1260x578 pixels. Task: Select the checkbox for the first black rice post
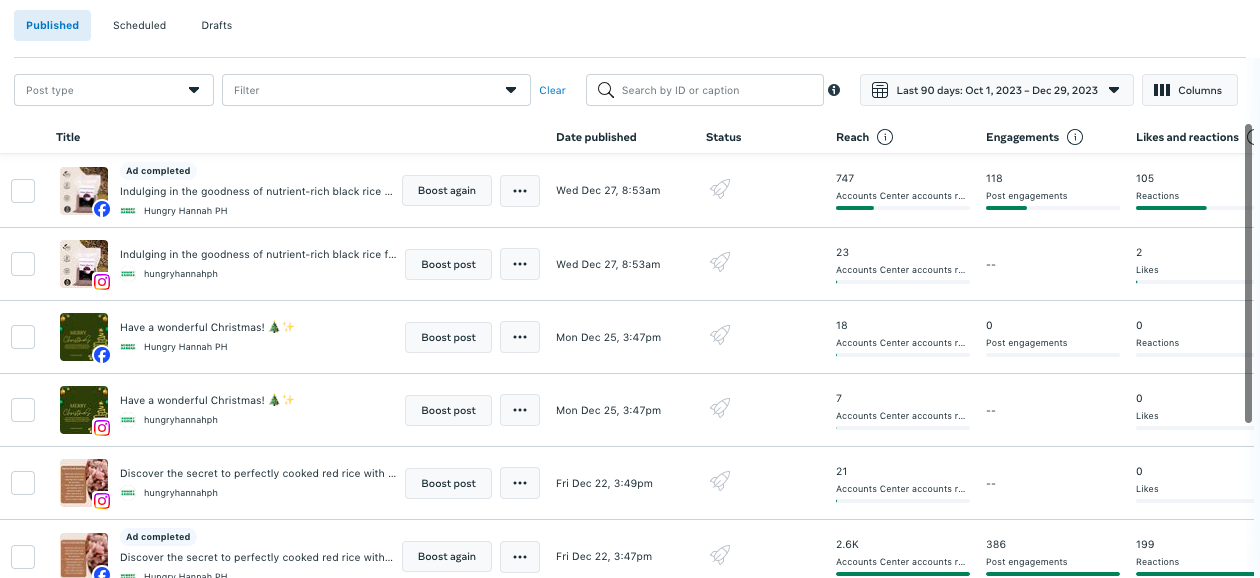(23, 191)
